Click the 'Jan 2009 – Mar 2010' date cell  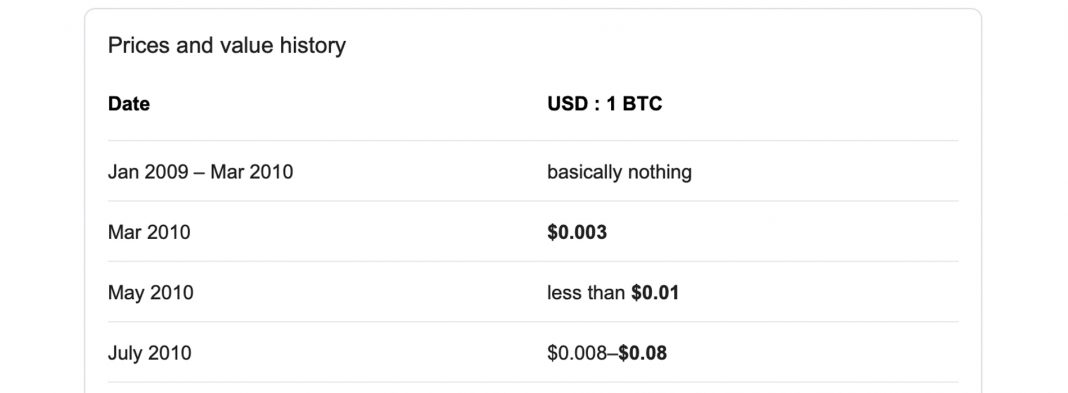pyautogui.click(x=200, y=172)
